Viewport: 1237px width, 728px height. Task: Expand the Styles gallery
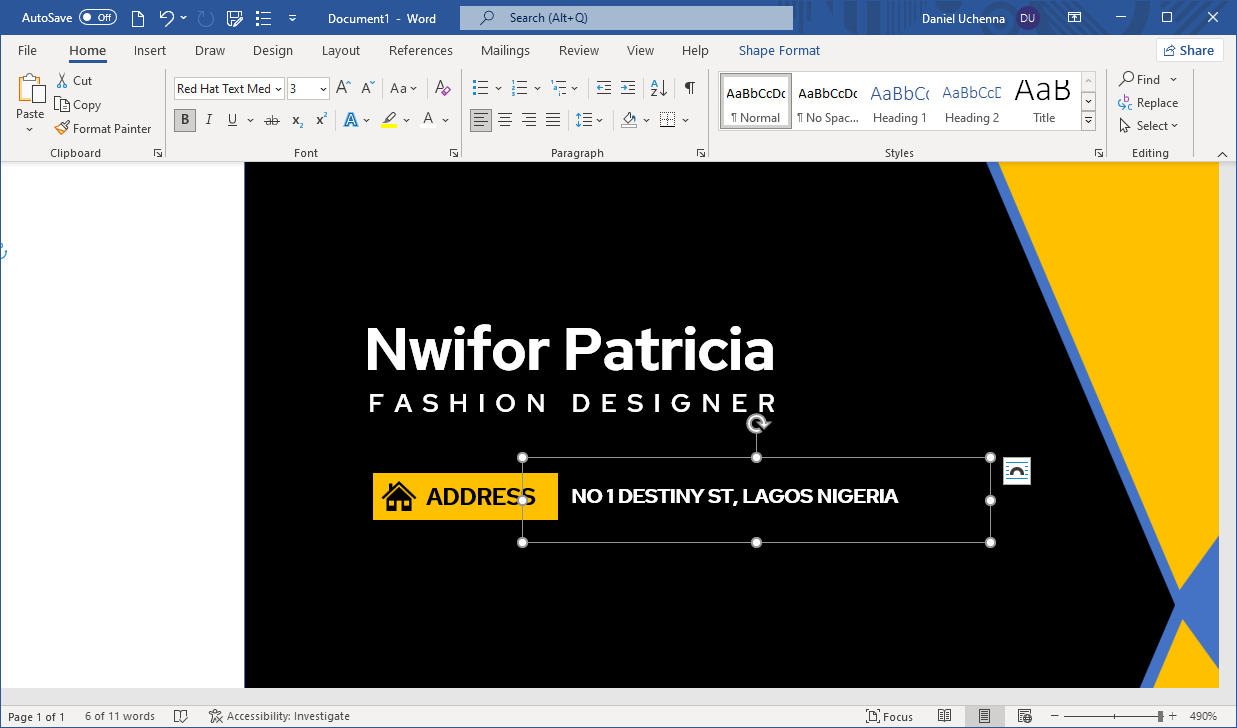[x=1089, y=122]
